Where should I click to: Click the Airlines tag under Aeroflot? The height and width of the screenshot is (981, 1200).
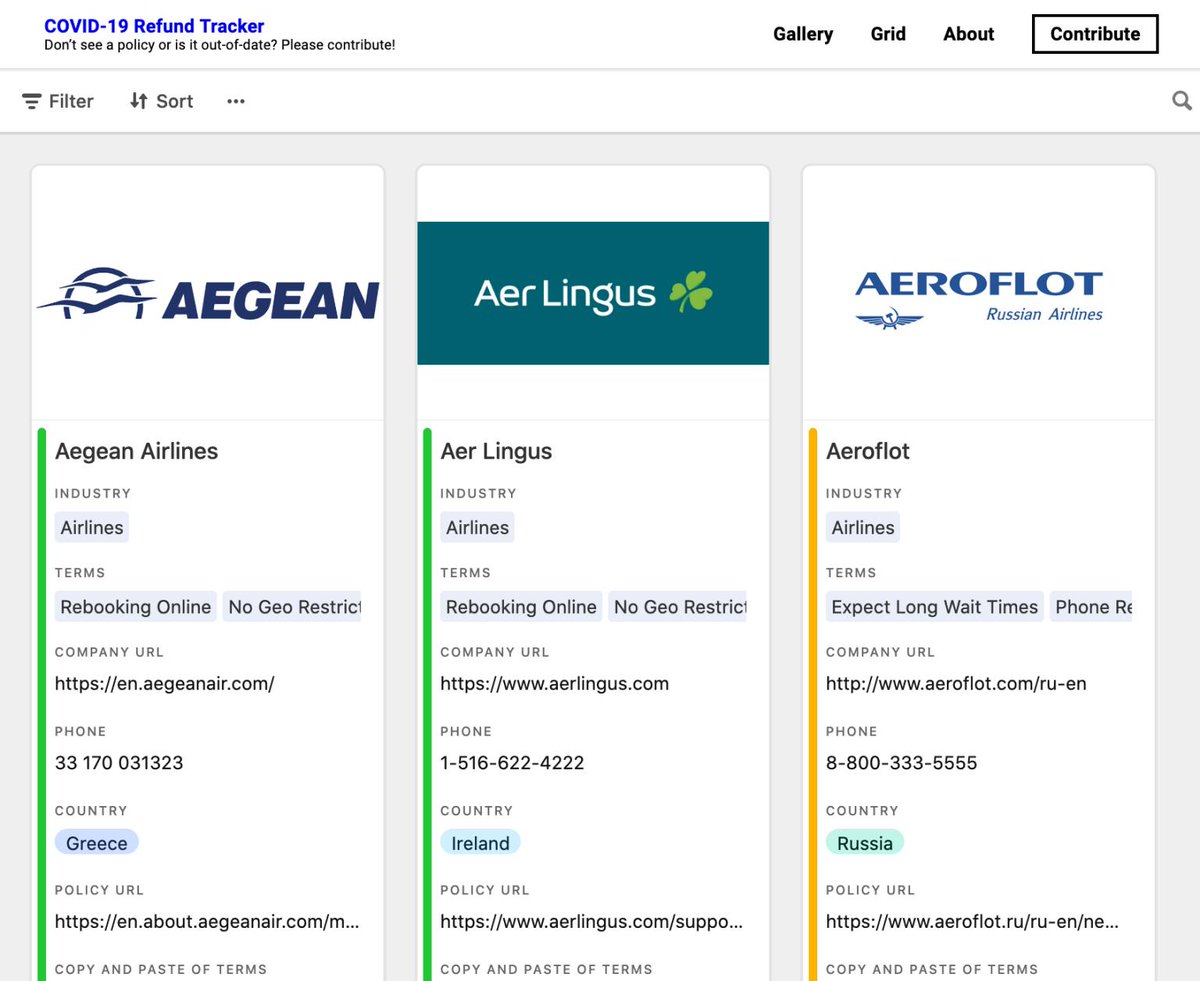coord(863,527)
